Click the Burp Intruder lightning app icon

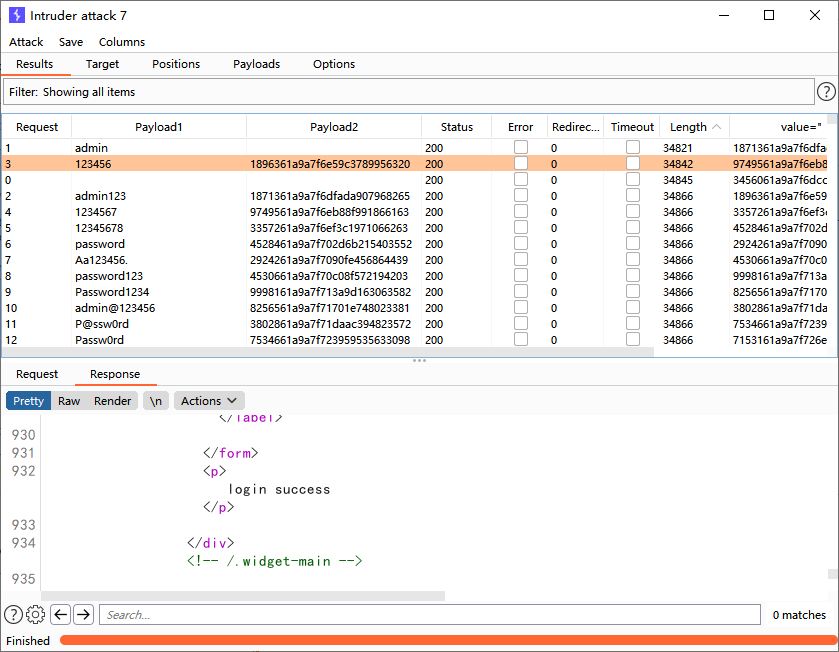(17, 15)
